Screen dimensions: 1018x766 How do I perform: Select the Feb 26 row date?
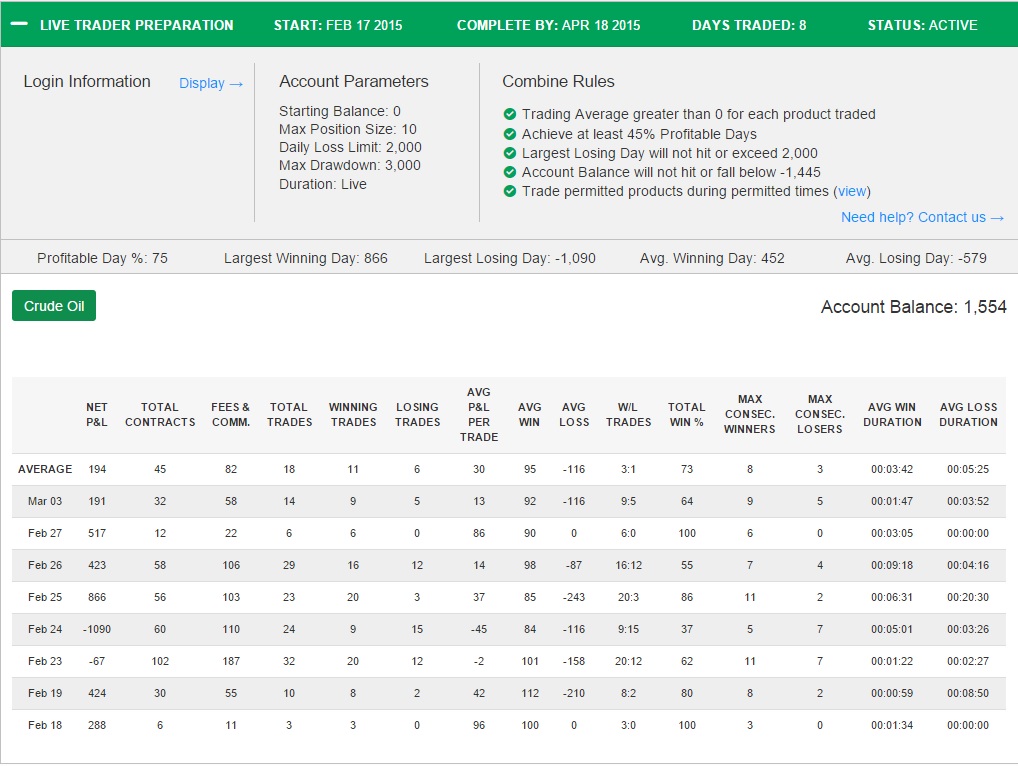tap(45, 565)
